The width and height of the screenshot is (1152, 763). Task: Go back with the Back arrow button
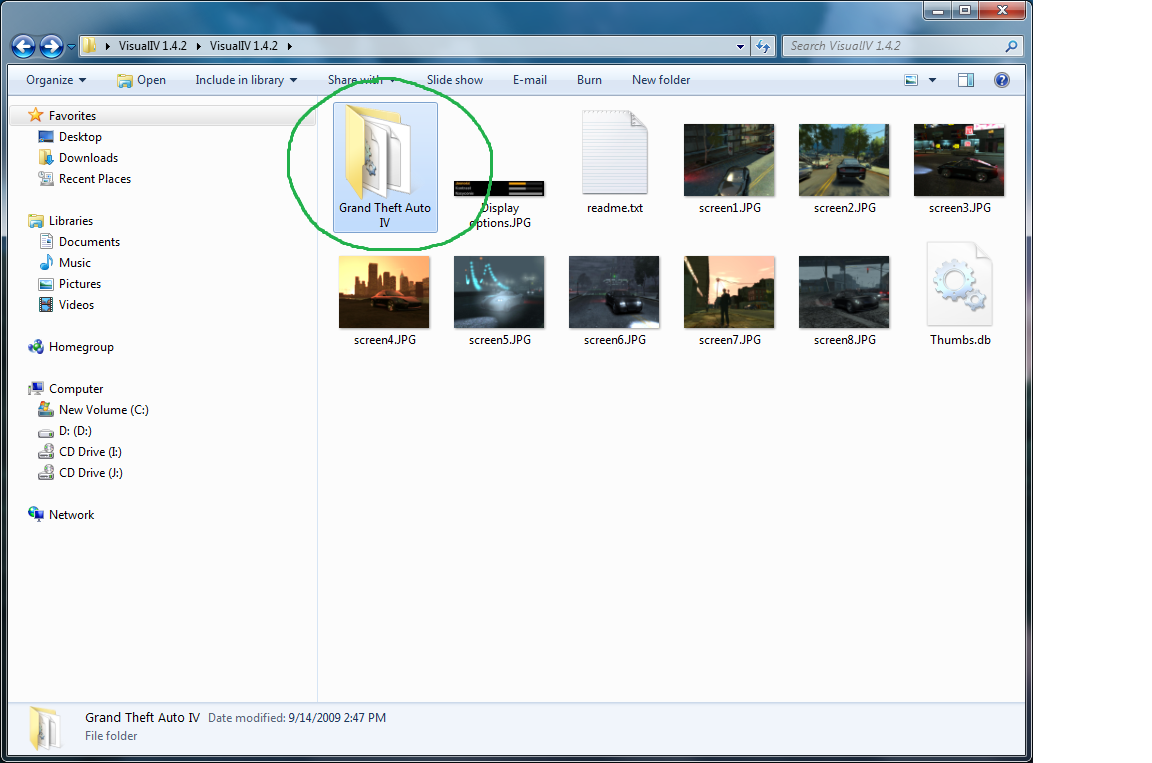[24, 46]
